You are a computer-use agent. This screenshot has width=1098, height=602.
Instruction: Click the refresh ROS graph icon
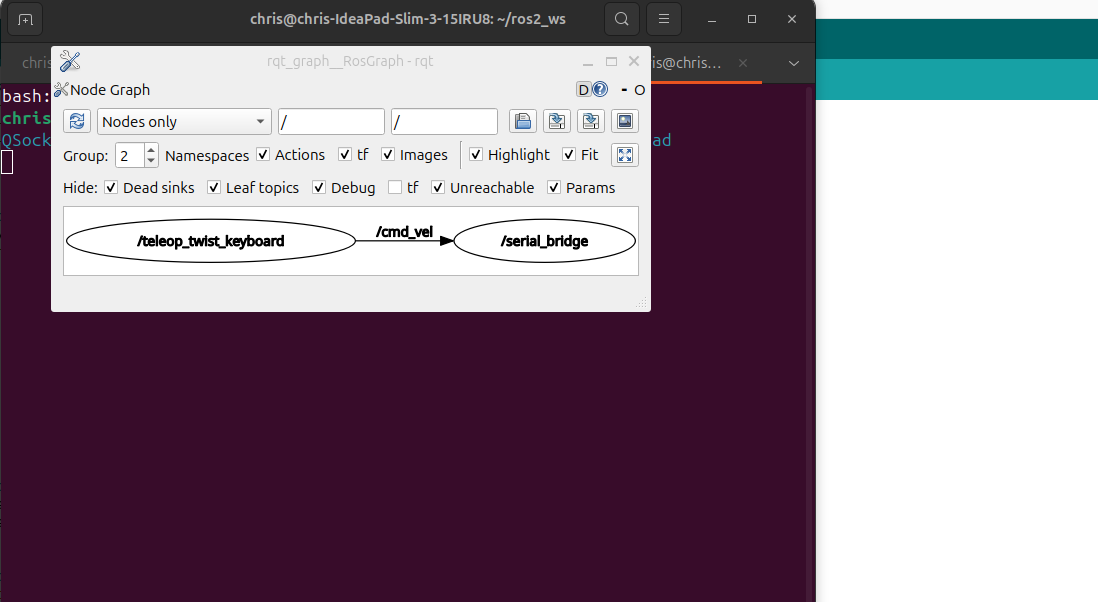pyautogui.click(x=77, y=121)
